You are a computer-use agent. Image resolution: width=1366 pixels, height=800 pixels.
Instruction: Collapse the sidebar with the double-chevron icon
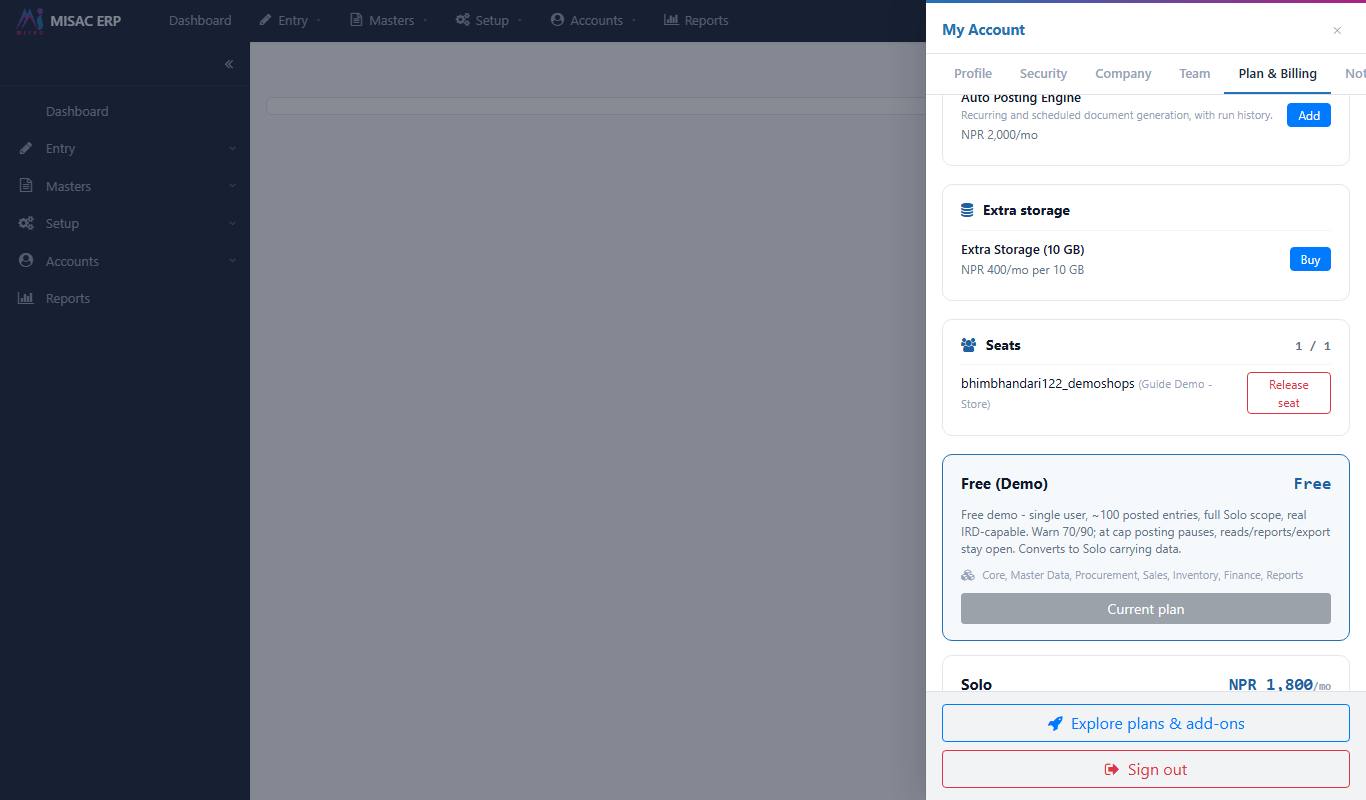tap(229, 64)
